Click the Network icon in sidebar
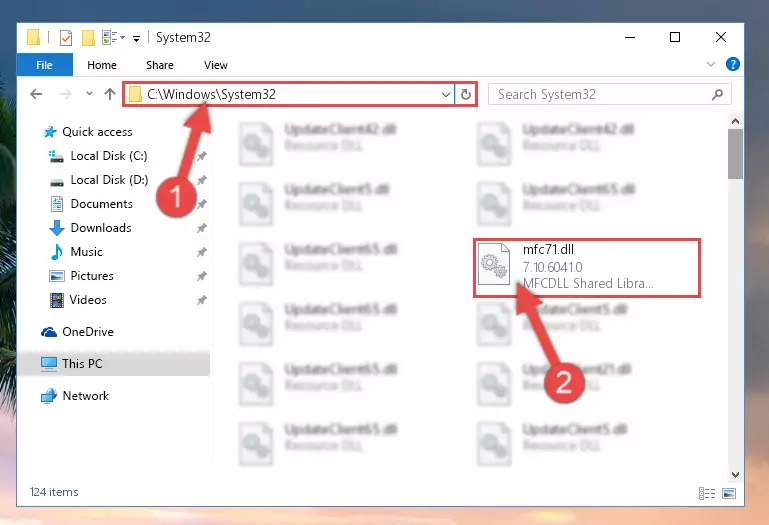The height and width of the screenshot is (525, 769). coord(49,396)
